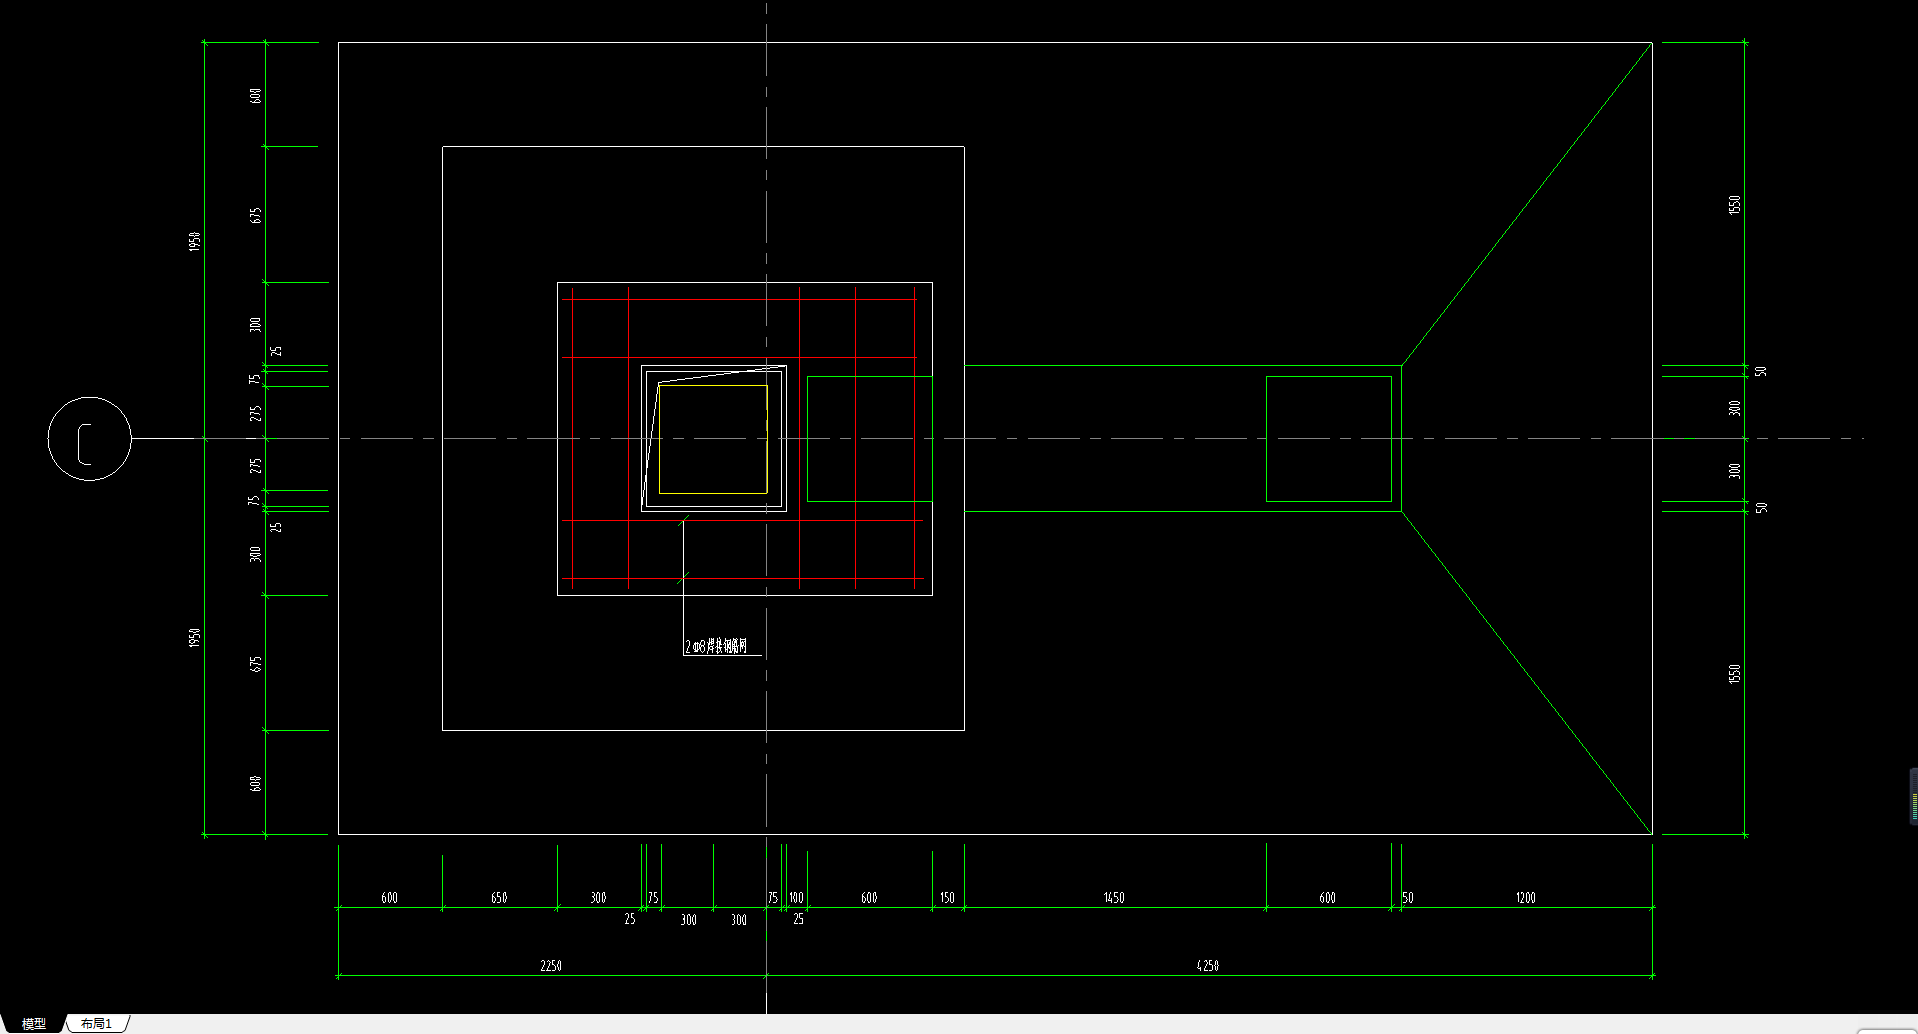Pick the 650 dimension value
This screenshot has height=1034, width=1918.
[x=499, y=897]
